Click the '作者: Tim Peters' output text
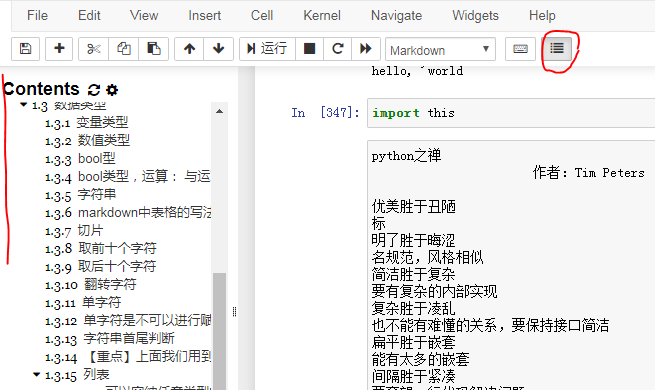 point(589,172)
